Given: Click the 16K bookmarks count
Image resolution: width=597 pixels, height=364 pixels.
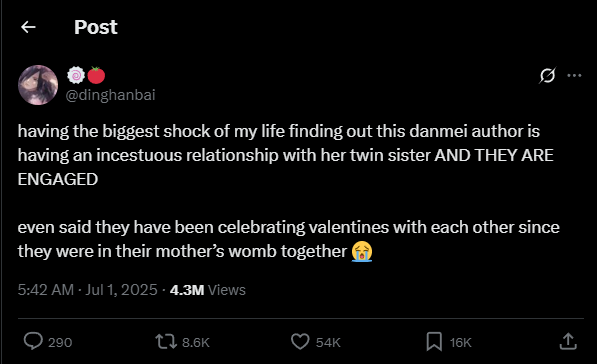Looking at the screenshot, I should [461, 343].
